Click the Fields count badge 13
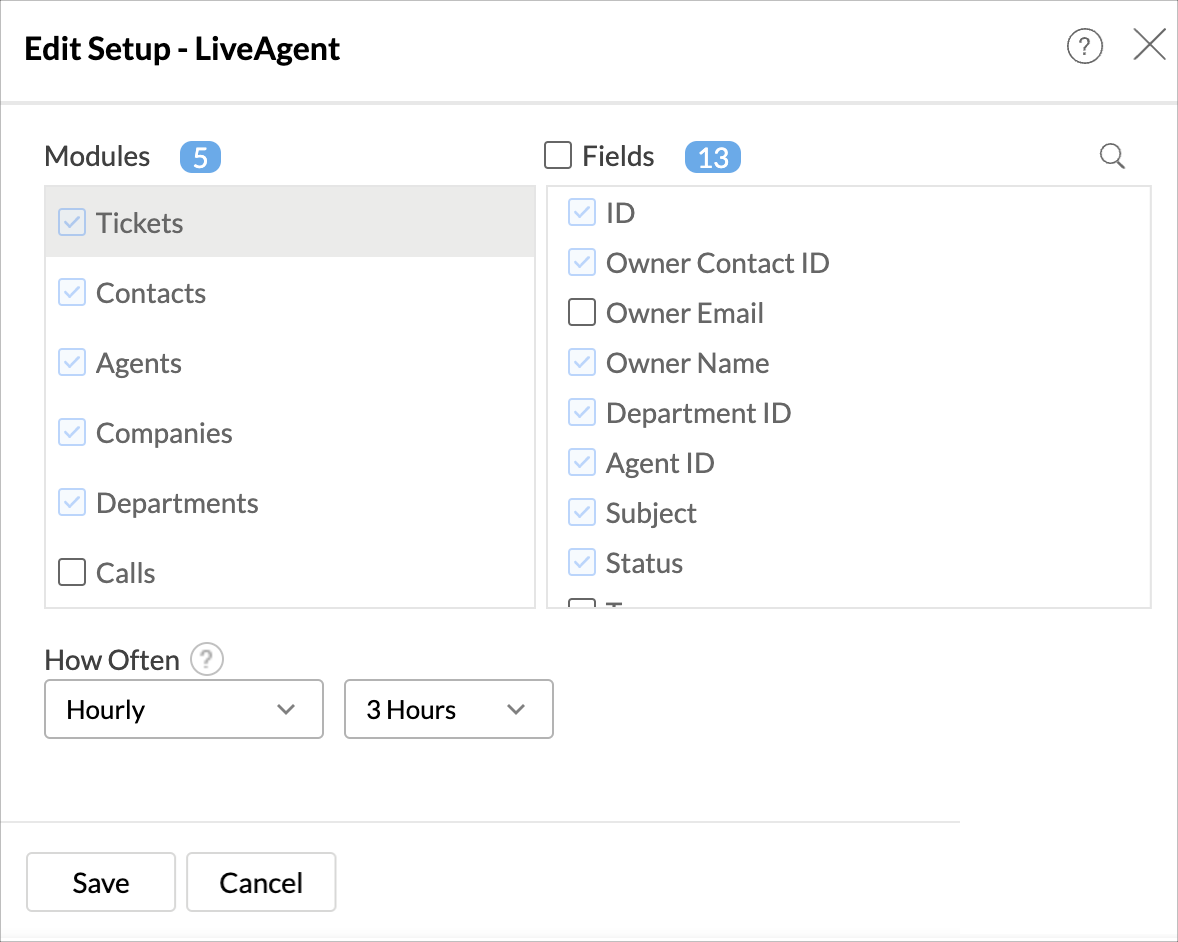 pyautogui.click(x=713, y=157)
